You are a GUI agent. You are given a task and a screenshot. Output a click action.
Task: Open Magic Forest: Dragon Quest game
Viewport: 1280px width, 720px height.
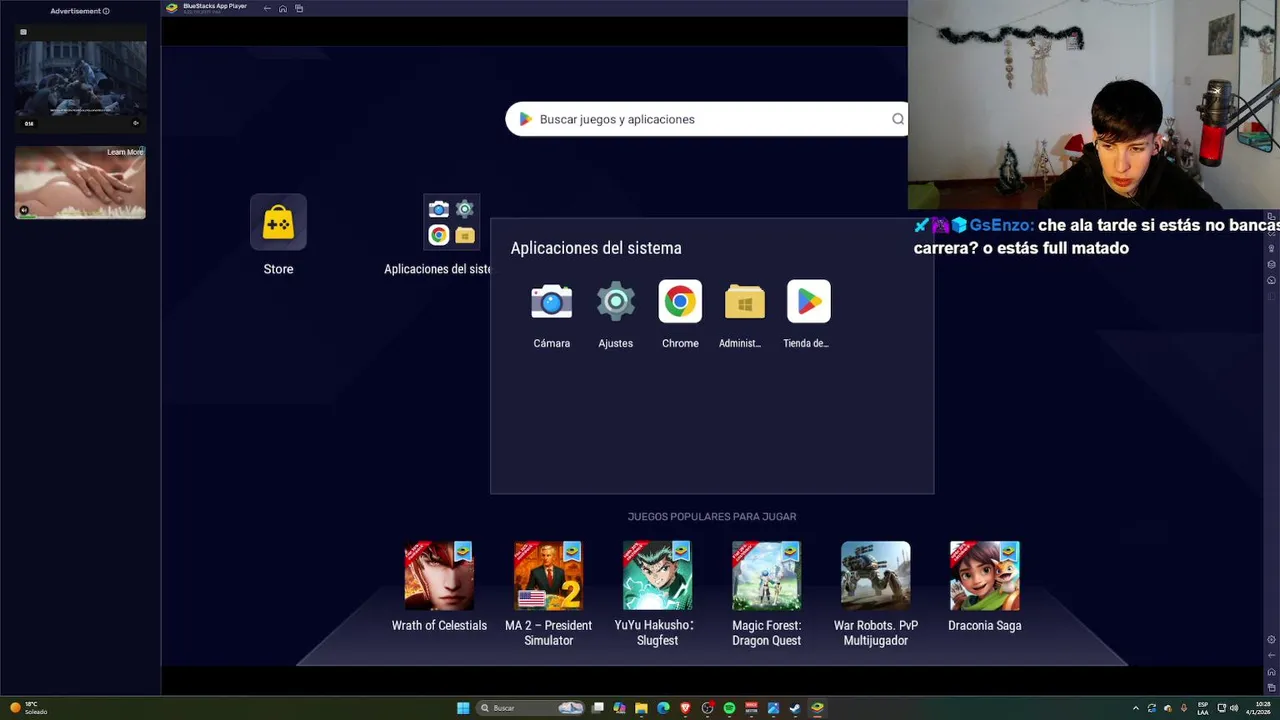click(766, 576)
